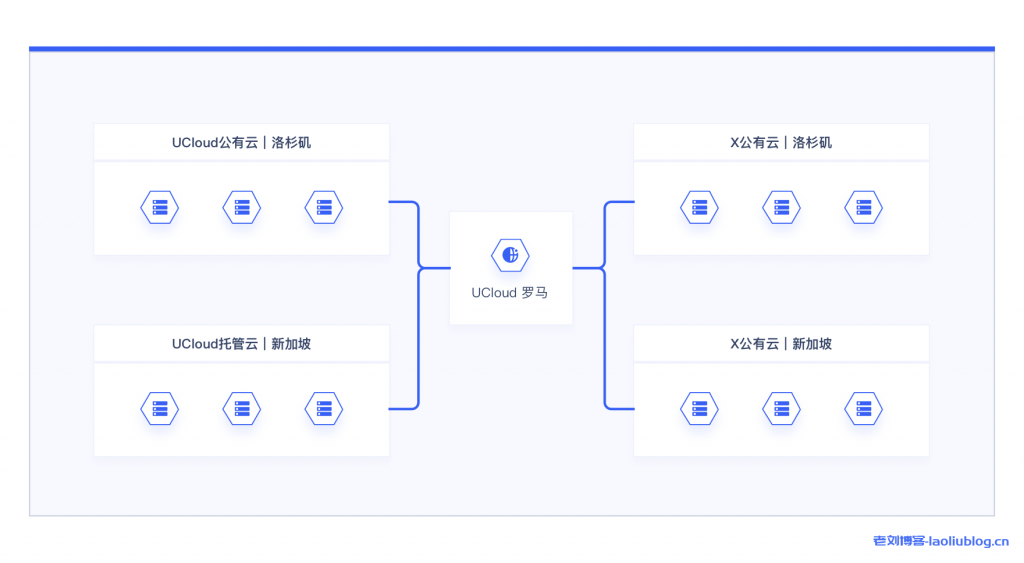The width and height of the screenshot is (1024, 563).
Task: Click the X公有云｜新加坡 header label
Action: 781,344
